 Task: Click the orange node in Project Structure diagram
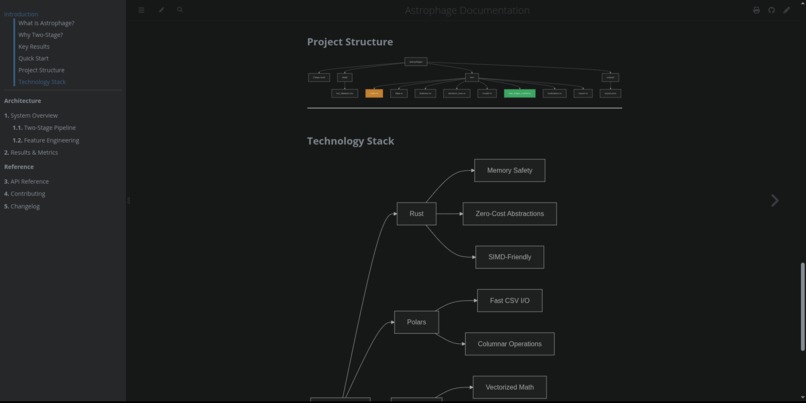point(374,94)
